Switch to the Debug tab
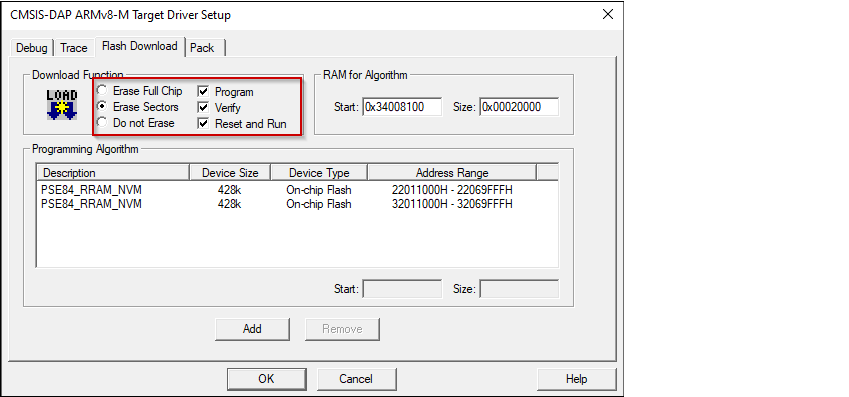 31,48
